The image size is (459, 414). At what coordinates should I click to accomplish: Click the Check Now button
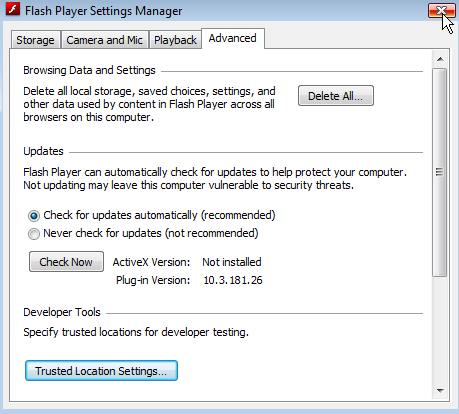[x=66, y=262]
